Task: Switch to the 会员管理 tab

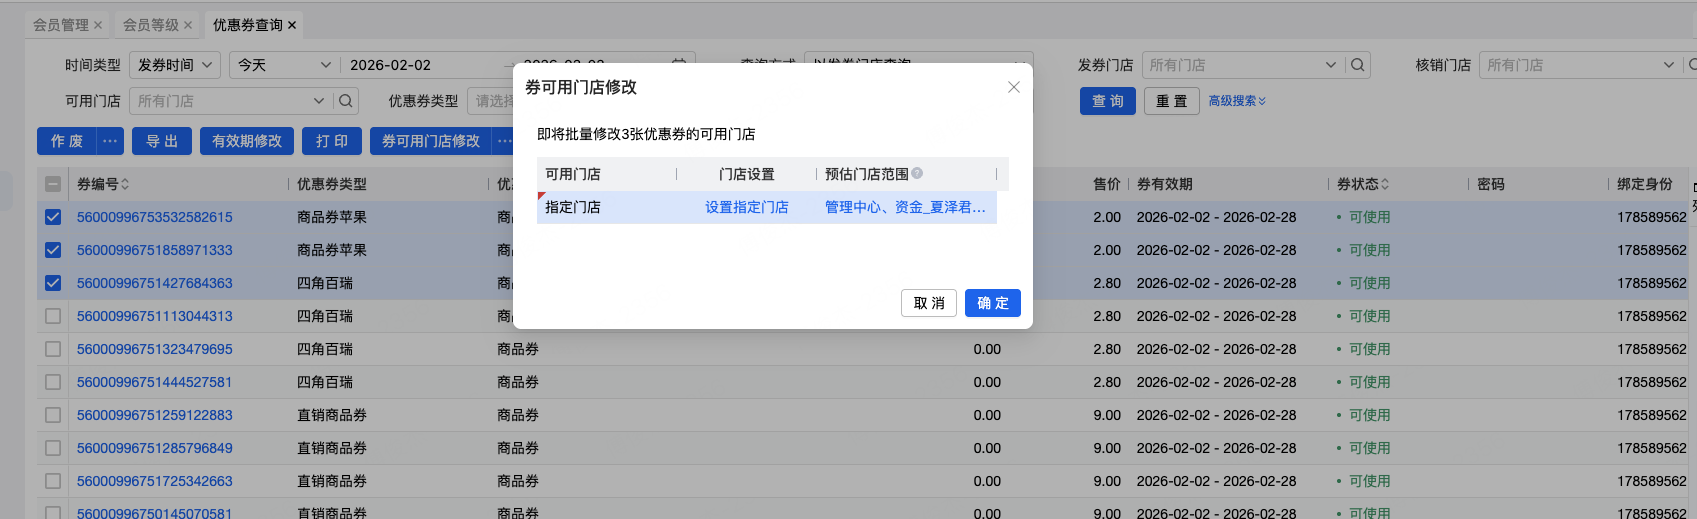Action: pyautogui.click(x=61, y=25)
